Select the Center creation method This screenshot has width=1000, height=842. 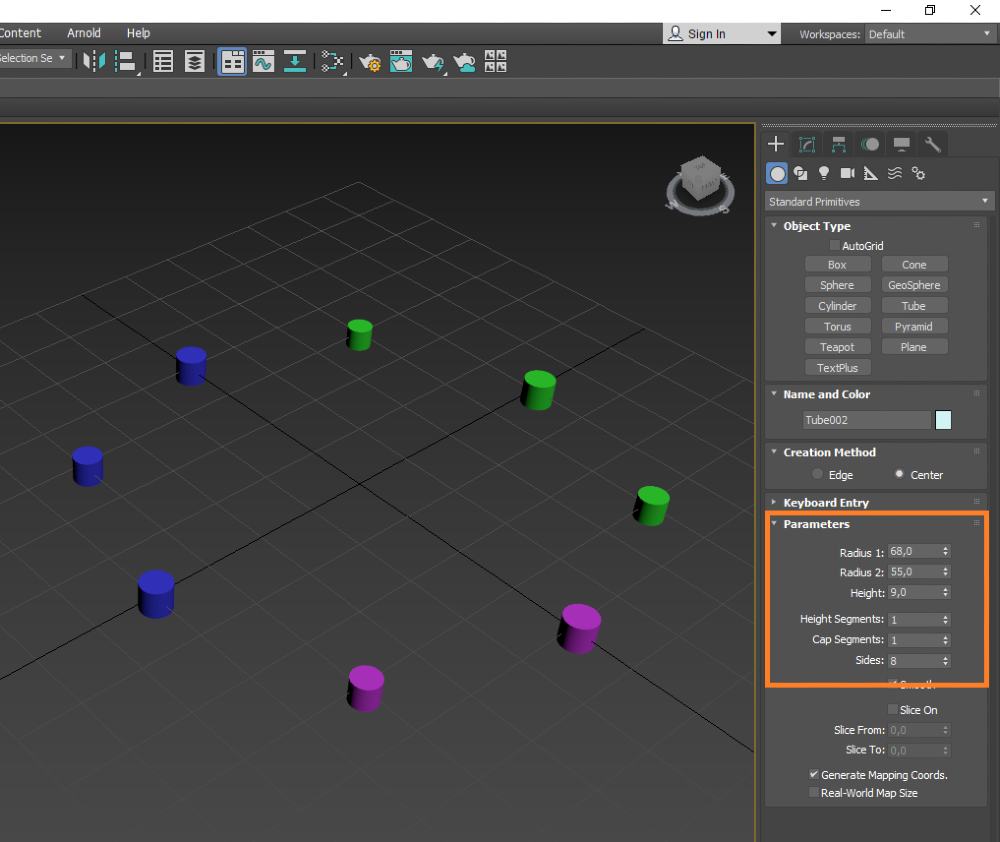click(x=899, y=474)
